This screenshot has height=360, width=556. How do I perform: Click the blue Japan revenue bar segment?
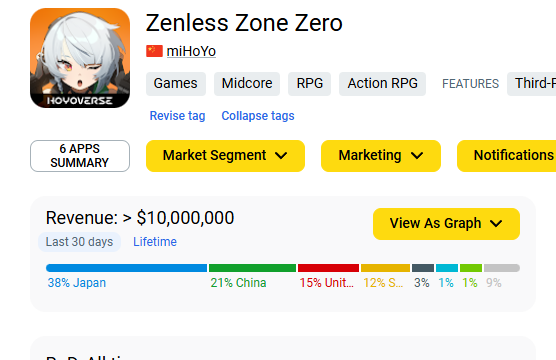point(127,268)
